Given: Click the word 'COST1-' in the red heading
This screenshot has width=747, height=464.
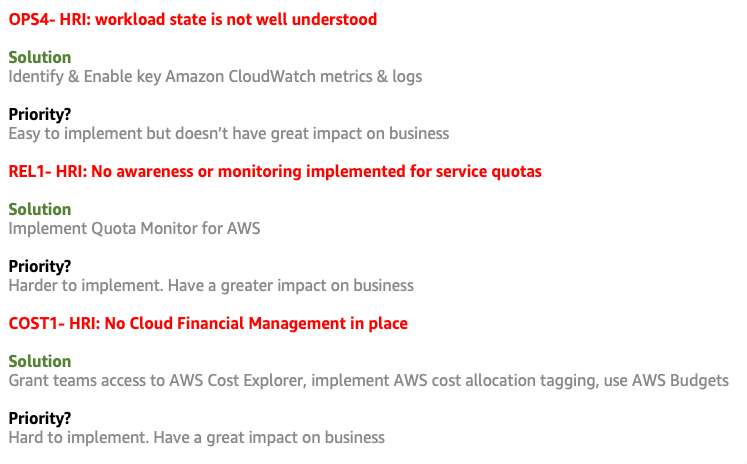Looking at the screenshot, I should (37, 323).
